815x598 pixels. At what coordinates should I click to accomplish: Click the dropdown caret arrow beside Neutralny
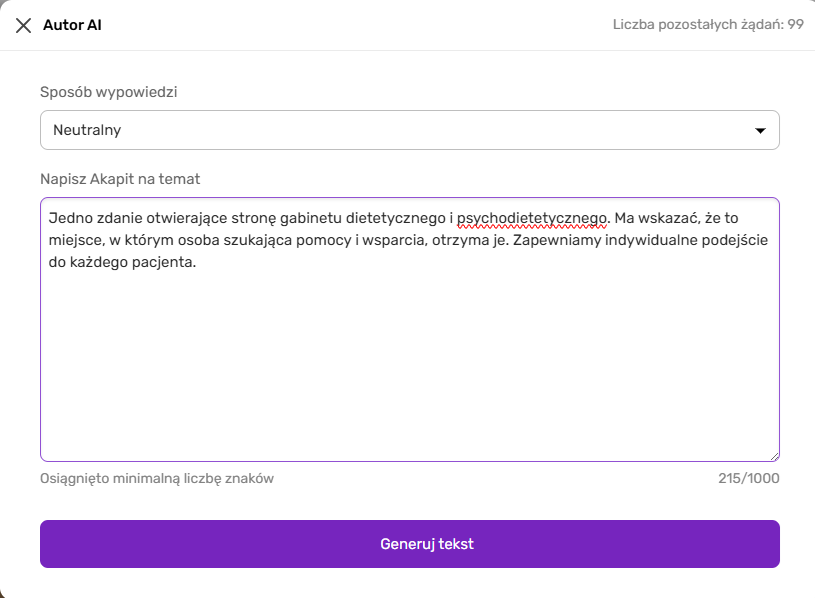[760, 130]
